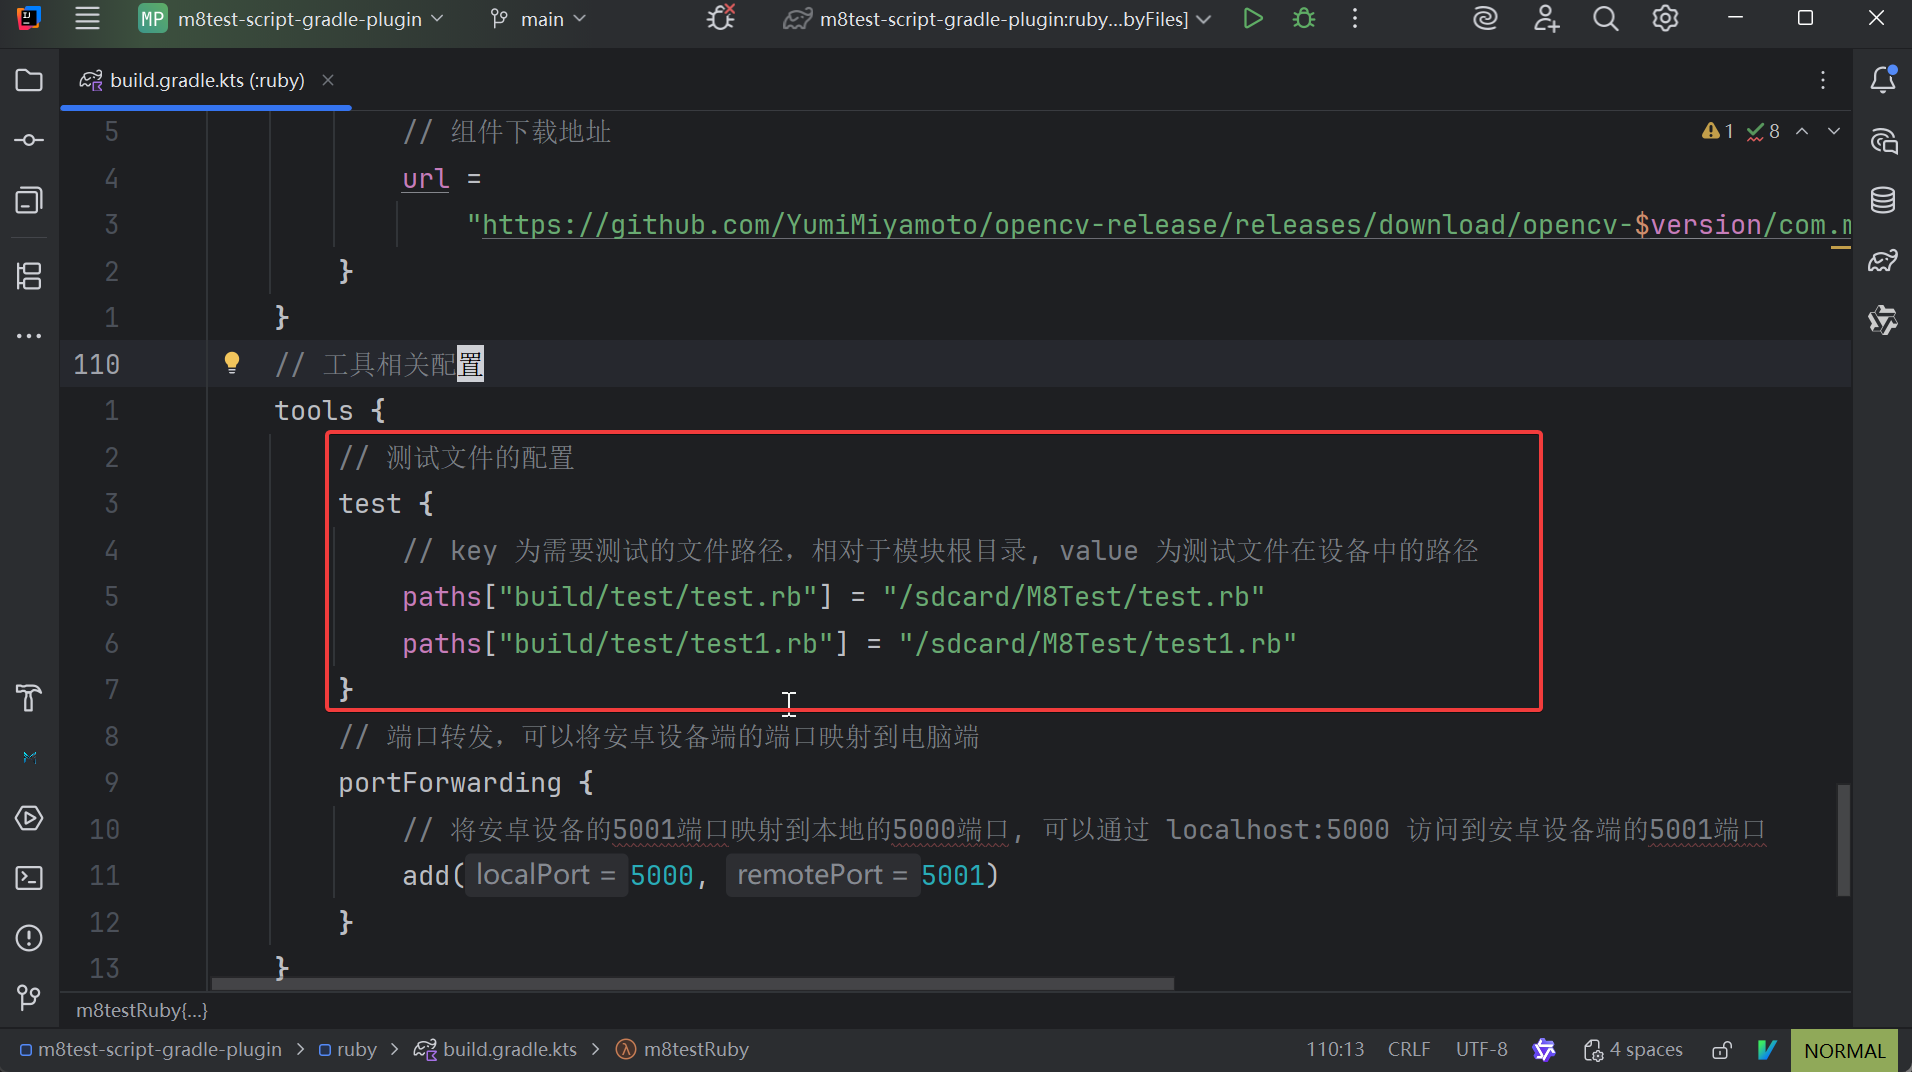Open the Project folder tool window
Screen dimensions: 1912x1072
[x=29, y=80]
